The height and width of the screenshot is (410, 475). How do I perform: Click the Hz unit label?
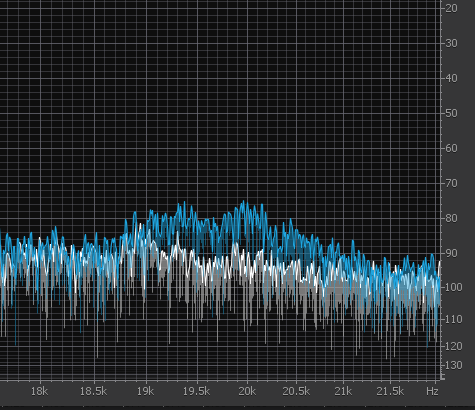[x=432, y=391]
